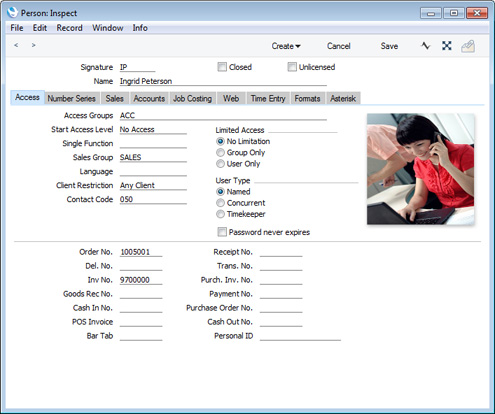This screenshot has width=495, height=414.
Task: Click the Del. No. field
Action: tap(141, 266)
